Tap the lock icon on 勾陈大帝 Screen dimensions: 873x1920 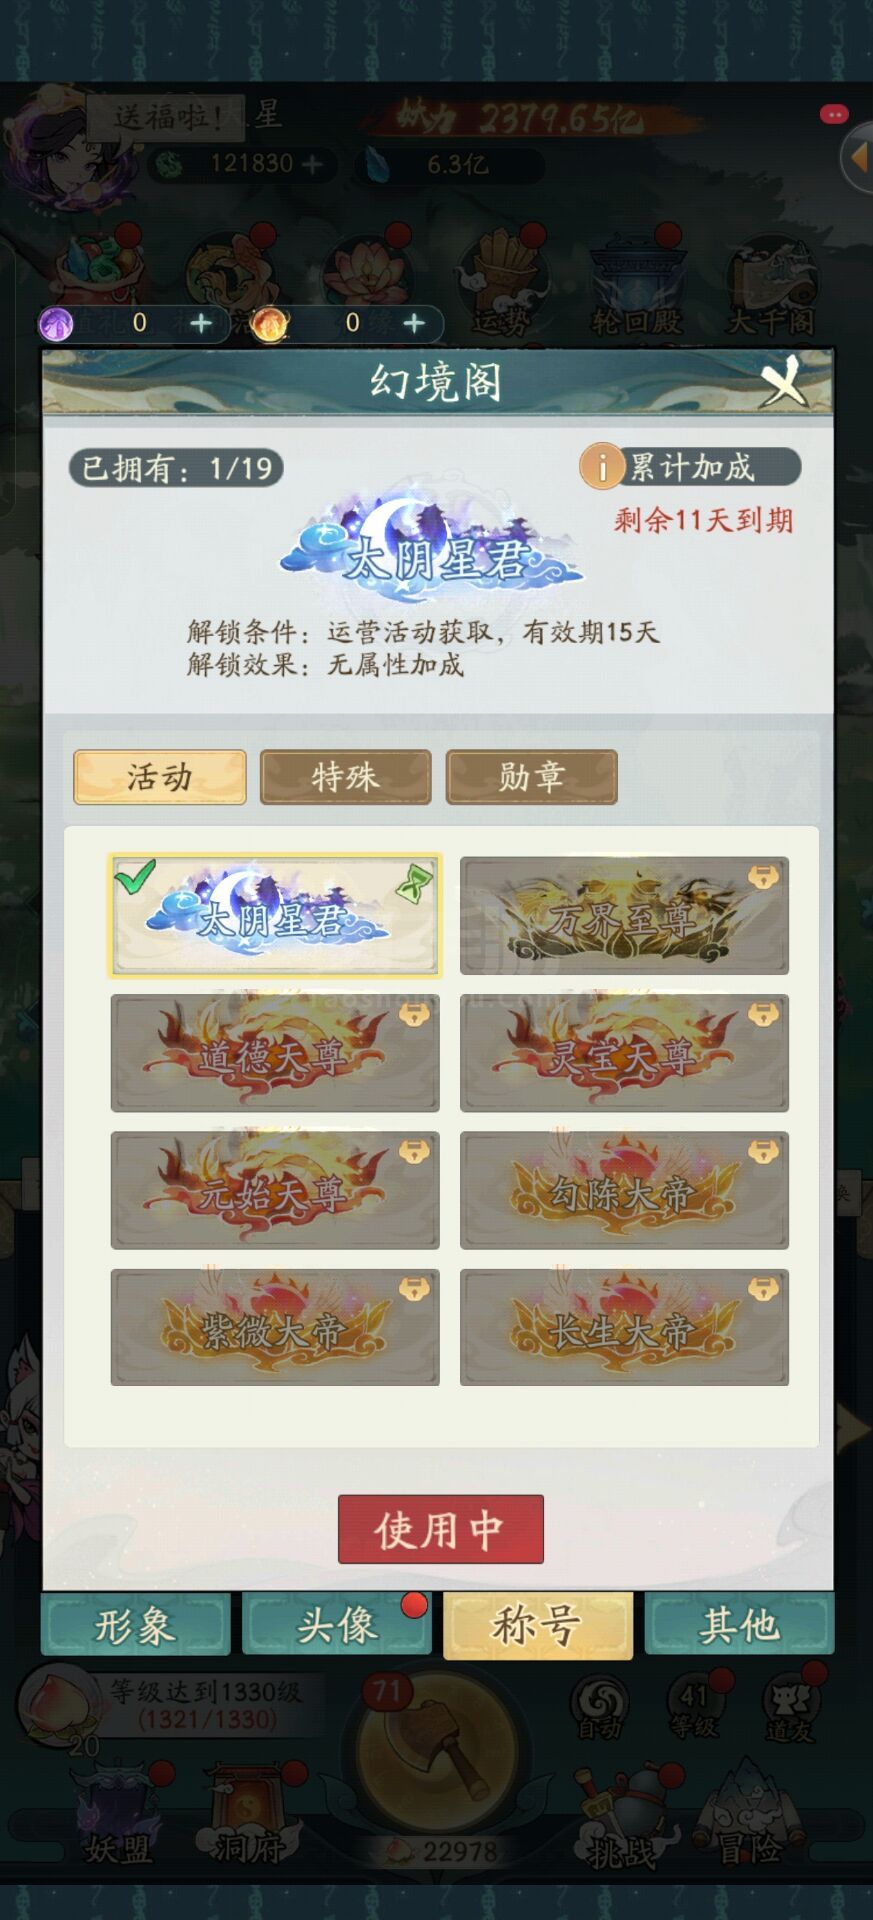pos(763,1152)
